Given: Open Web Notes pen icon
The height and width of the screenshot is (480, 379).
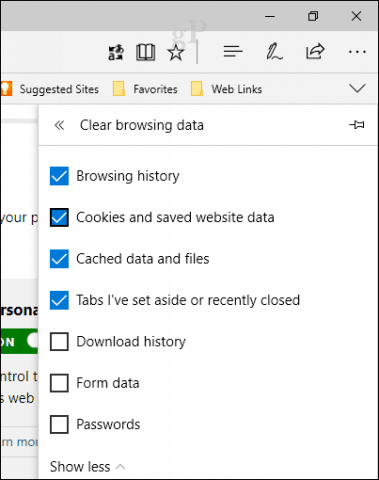Looking at the screenshot, I should 274,52.
